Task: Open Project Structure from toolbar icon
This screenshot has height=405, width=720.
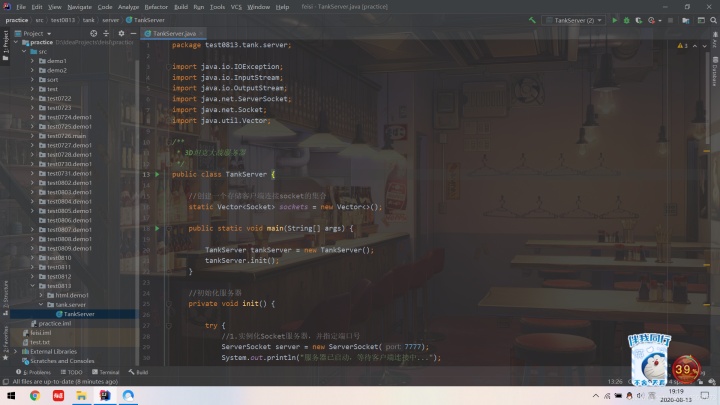Action: point(686,20)
